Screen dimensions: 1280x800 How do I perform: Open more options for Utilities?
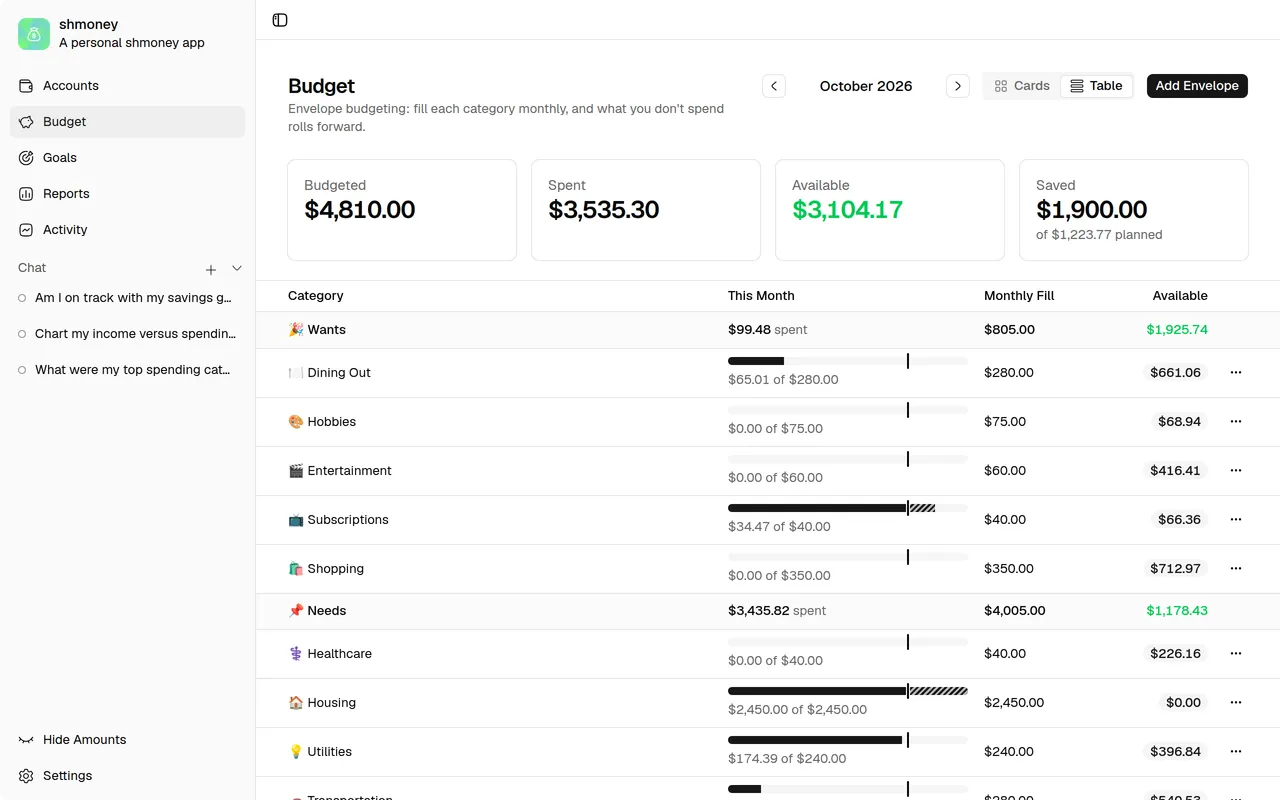[x=1236, y=752]
